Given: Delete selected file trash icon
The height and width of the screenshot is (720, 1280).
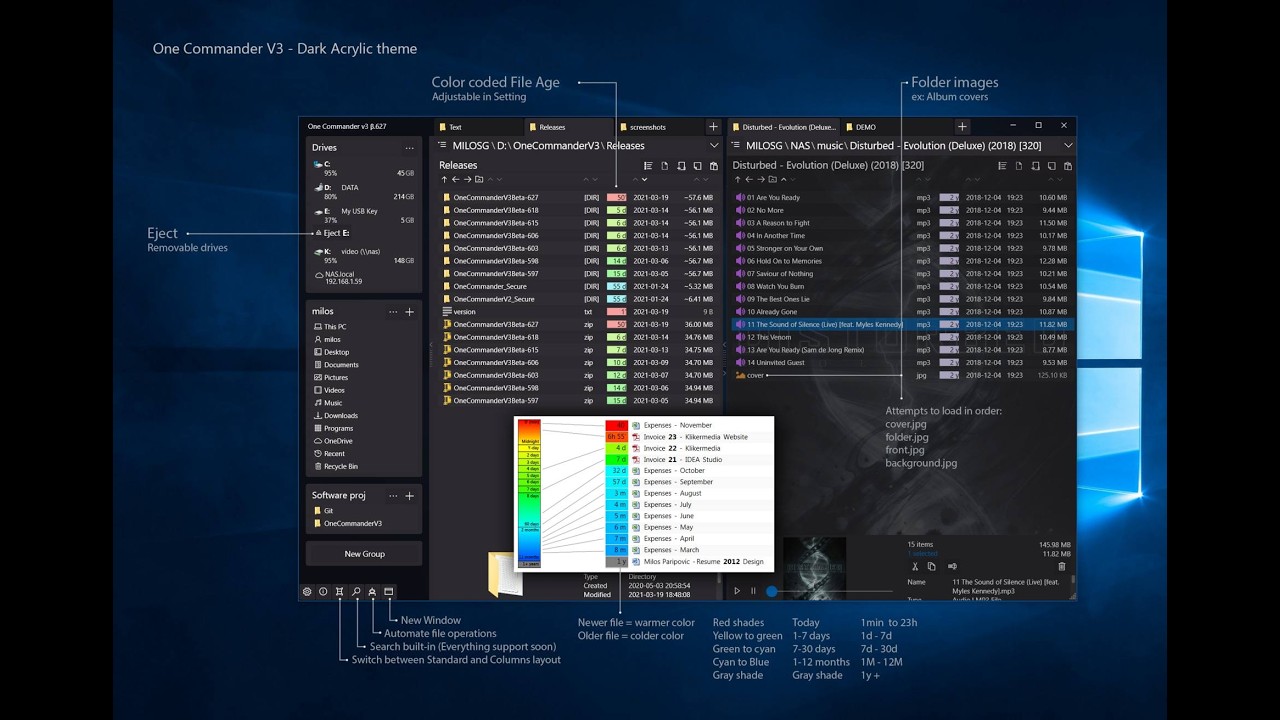Looking at the screenshot, I should [1062, 566].
